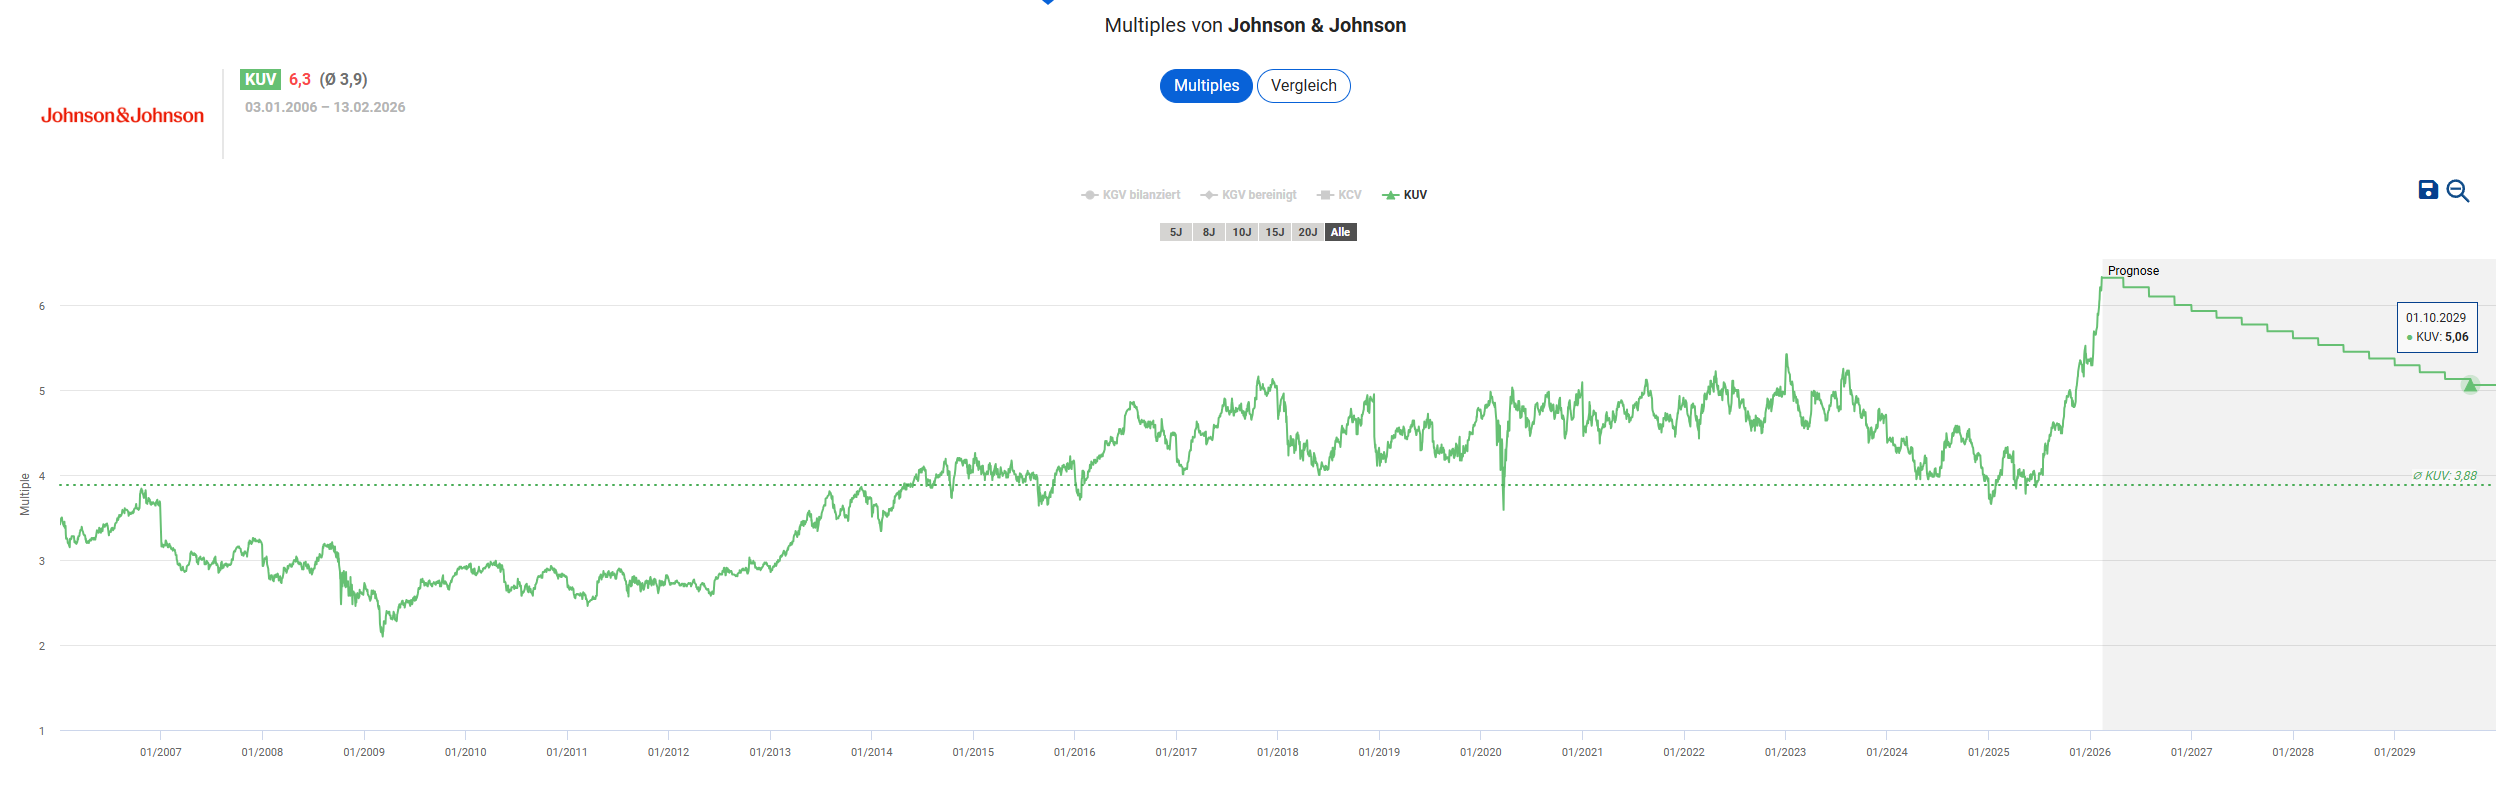
Task: Click the save chart floppy disk icon
Action: click(2427, 190)
